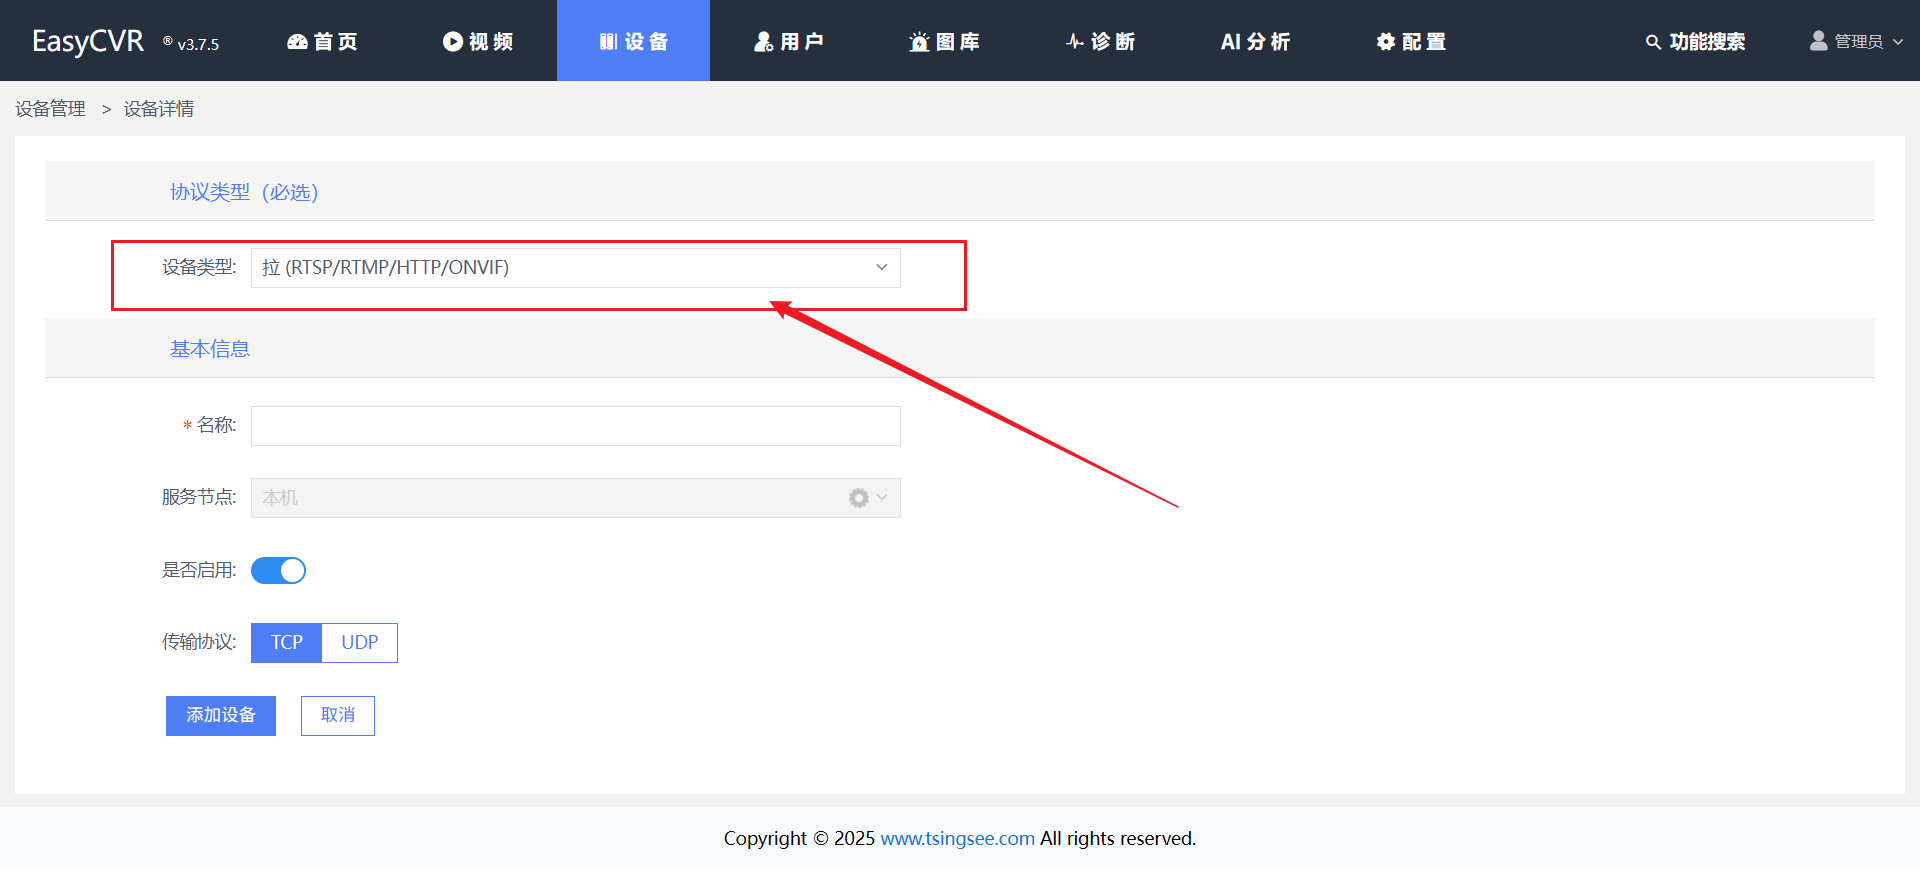Select UDP transport protocol

coord(360,643)
